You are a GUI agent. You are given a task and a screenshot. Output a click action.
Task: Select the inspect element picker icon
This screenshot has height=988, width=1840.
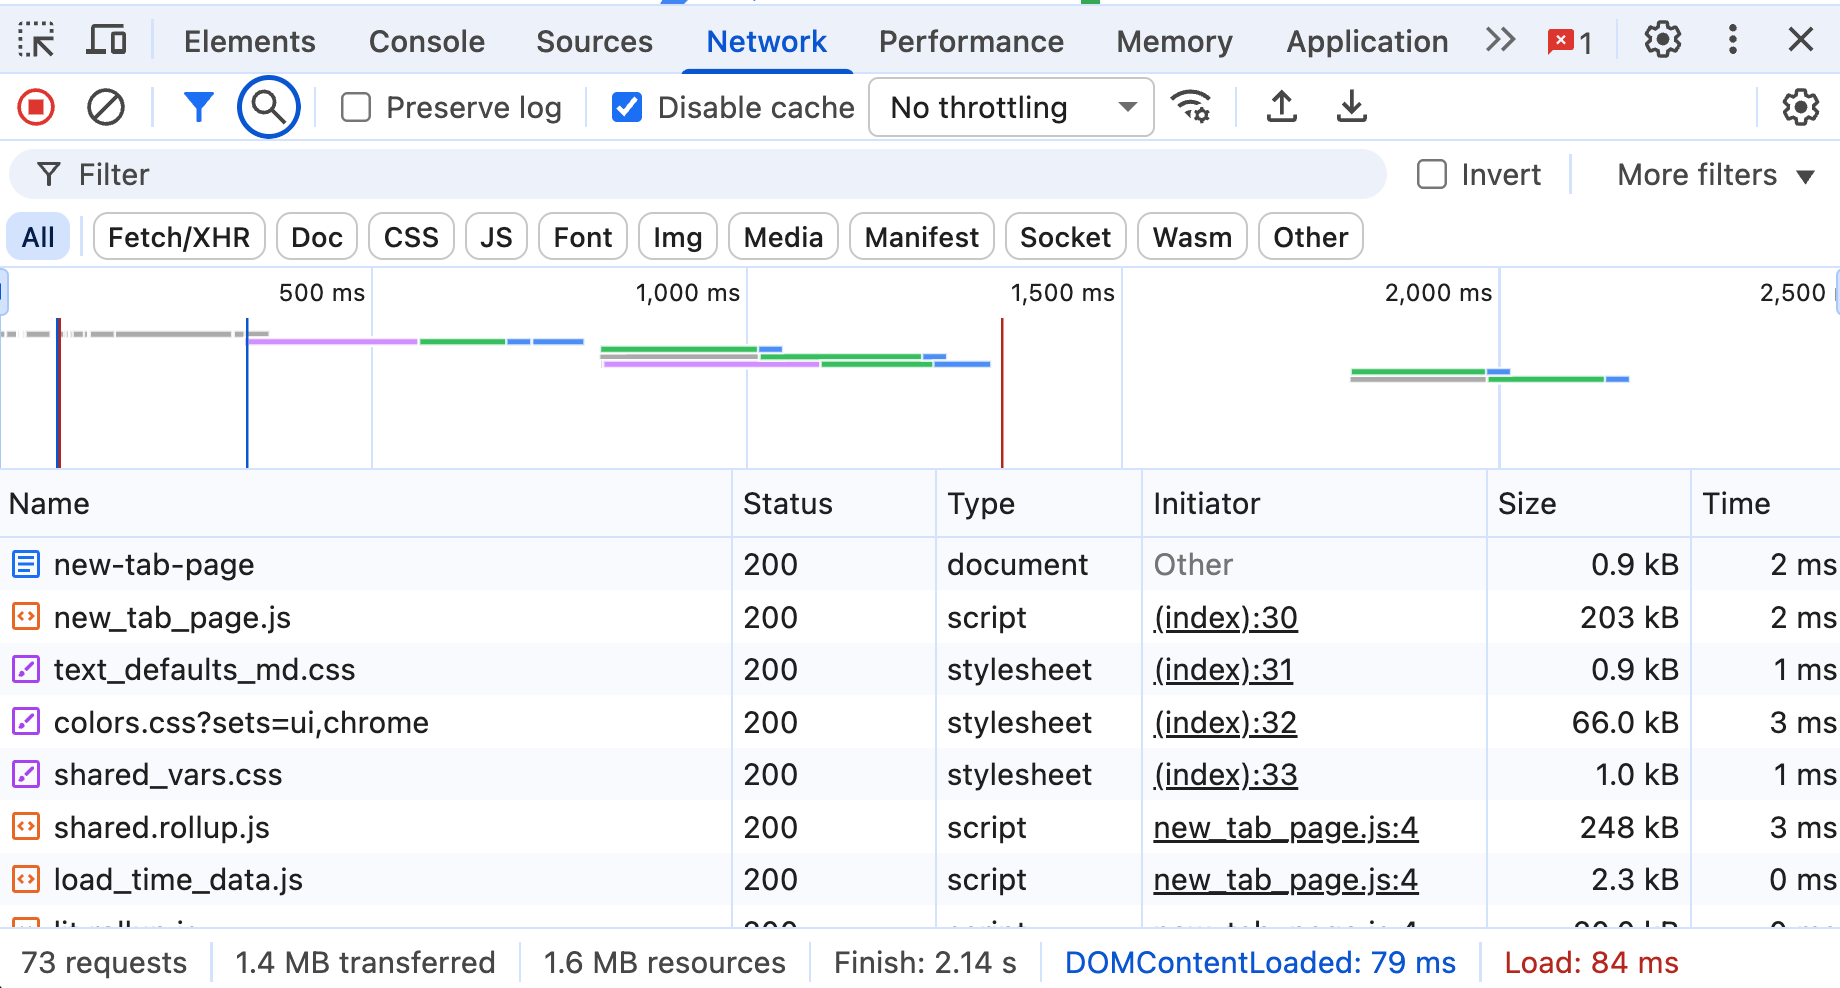(37, 41)
